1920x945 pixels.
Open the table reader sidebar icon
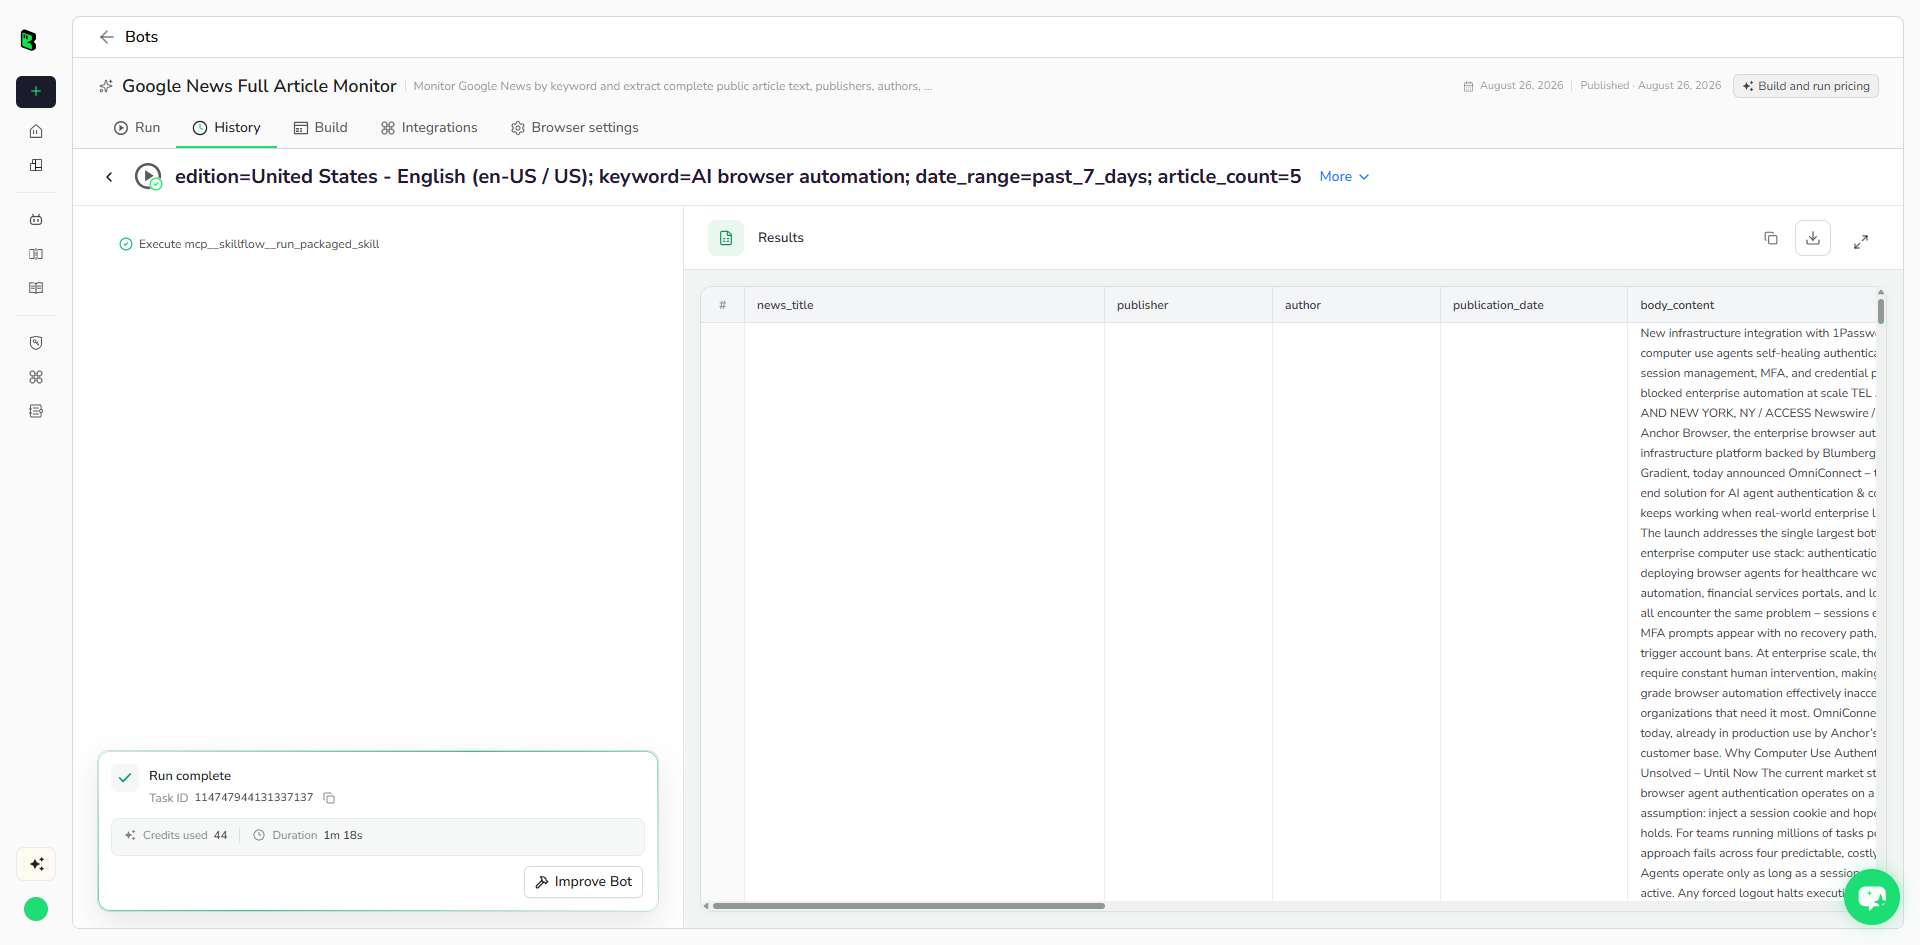(x=36, y=288)
